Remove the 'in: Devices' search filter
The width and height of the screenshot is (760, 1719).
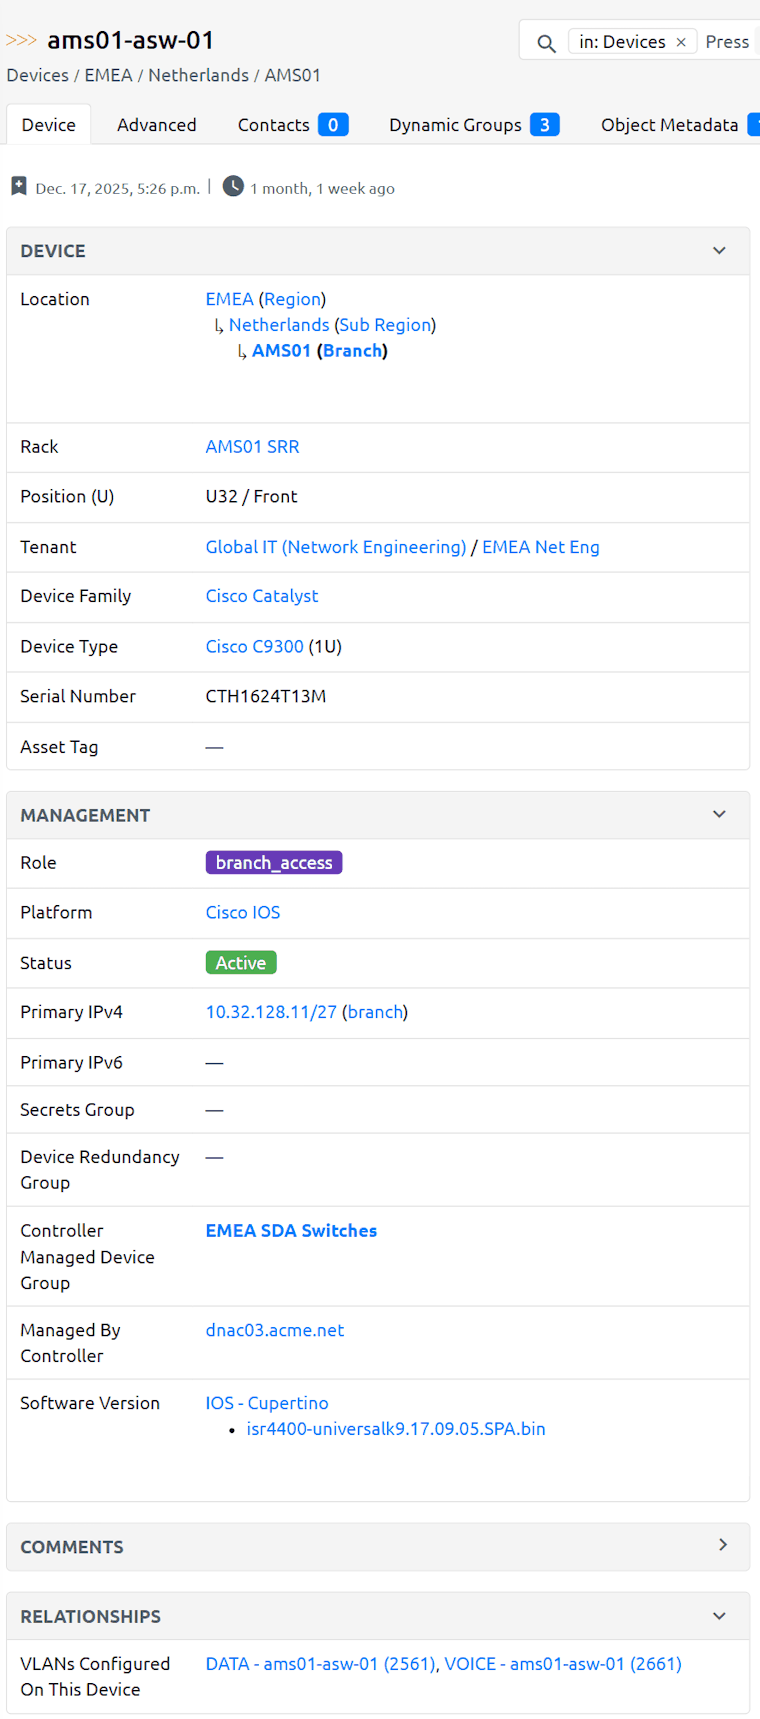(x=681, y=42)
